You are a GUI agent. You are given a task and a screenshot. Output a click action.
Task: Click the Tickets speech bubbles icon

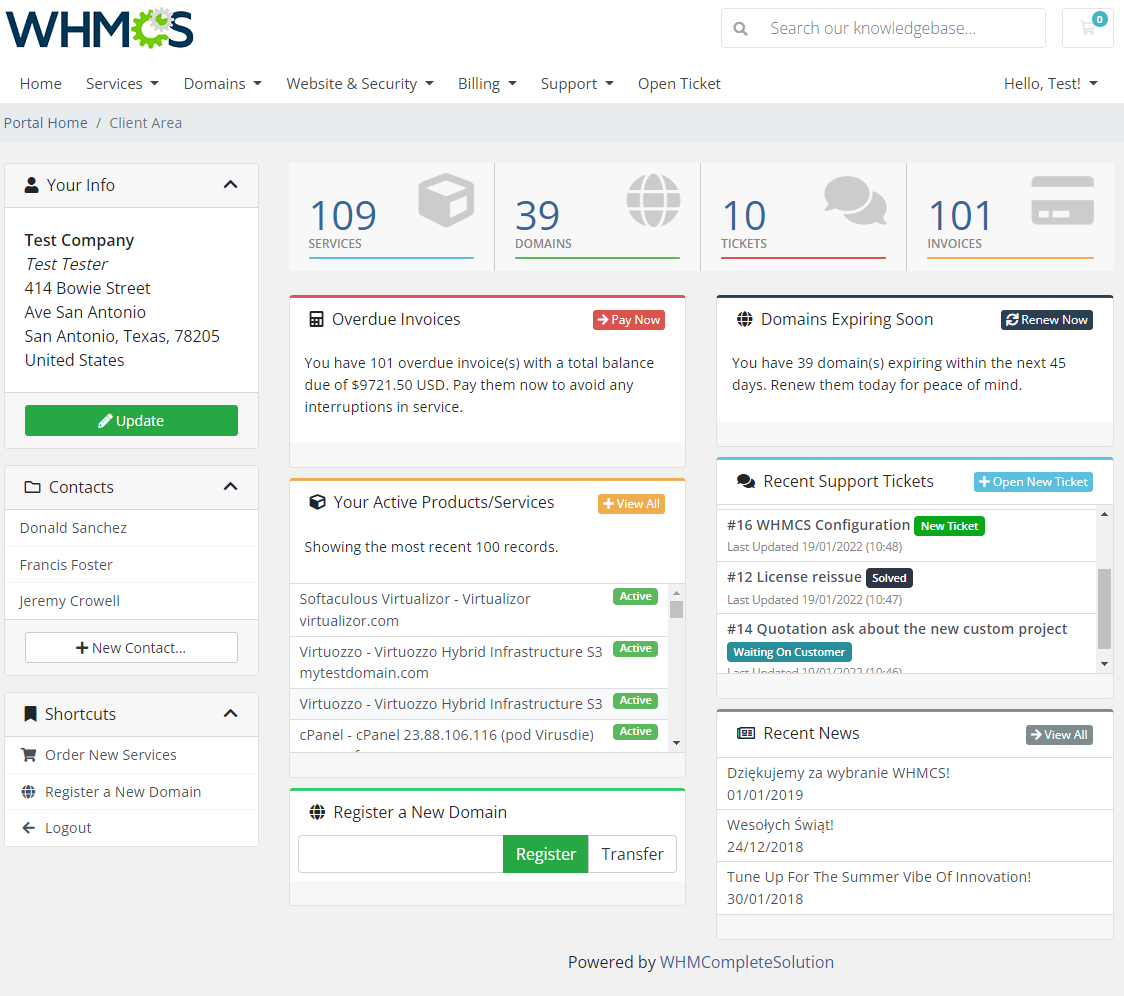(x=855, y=200)
